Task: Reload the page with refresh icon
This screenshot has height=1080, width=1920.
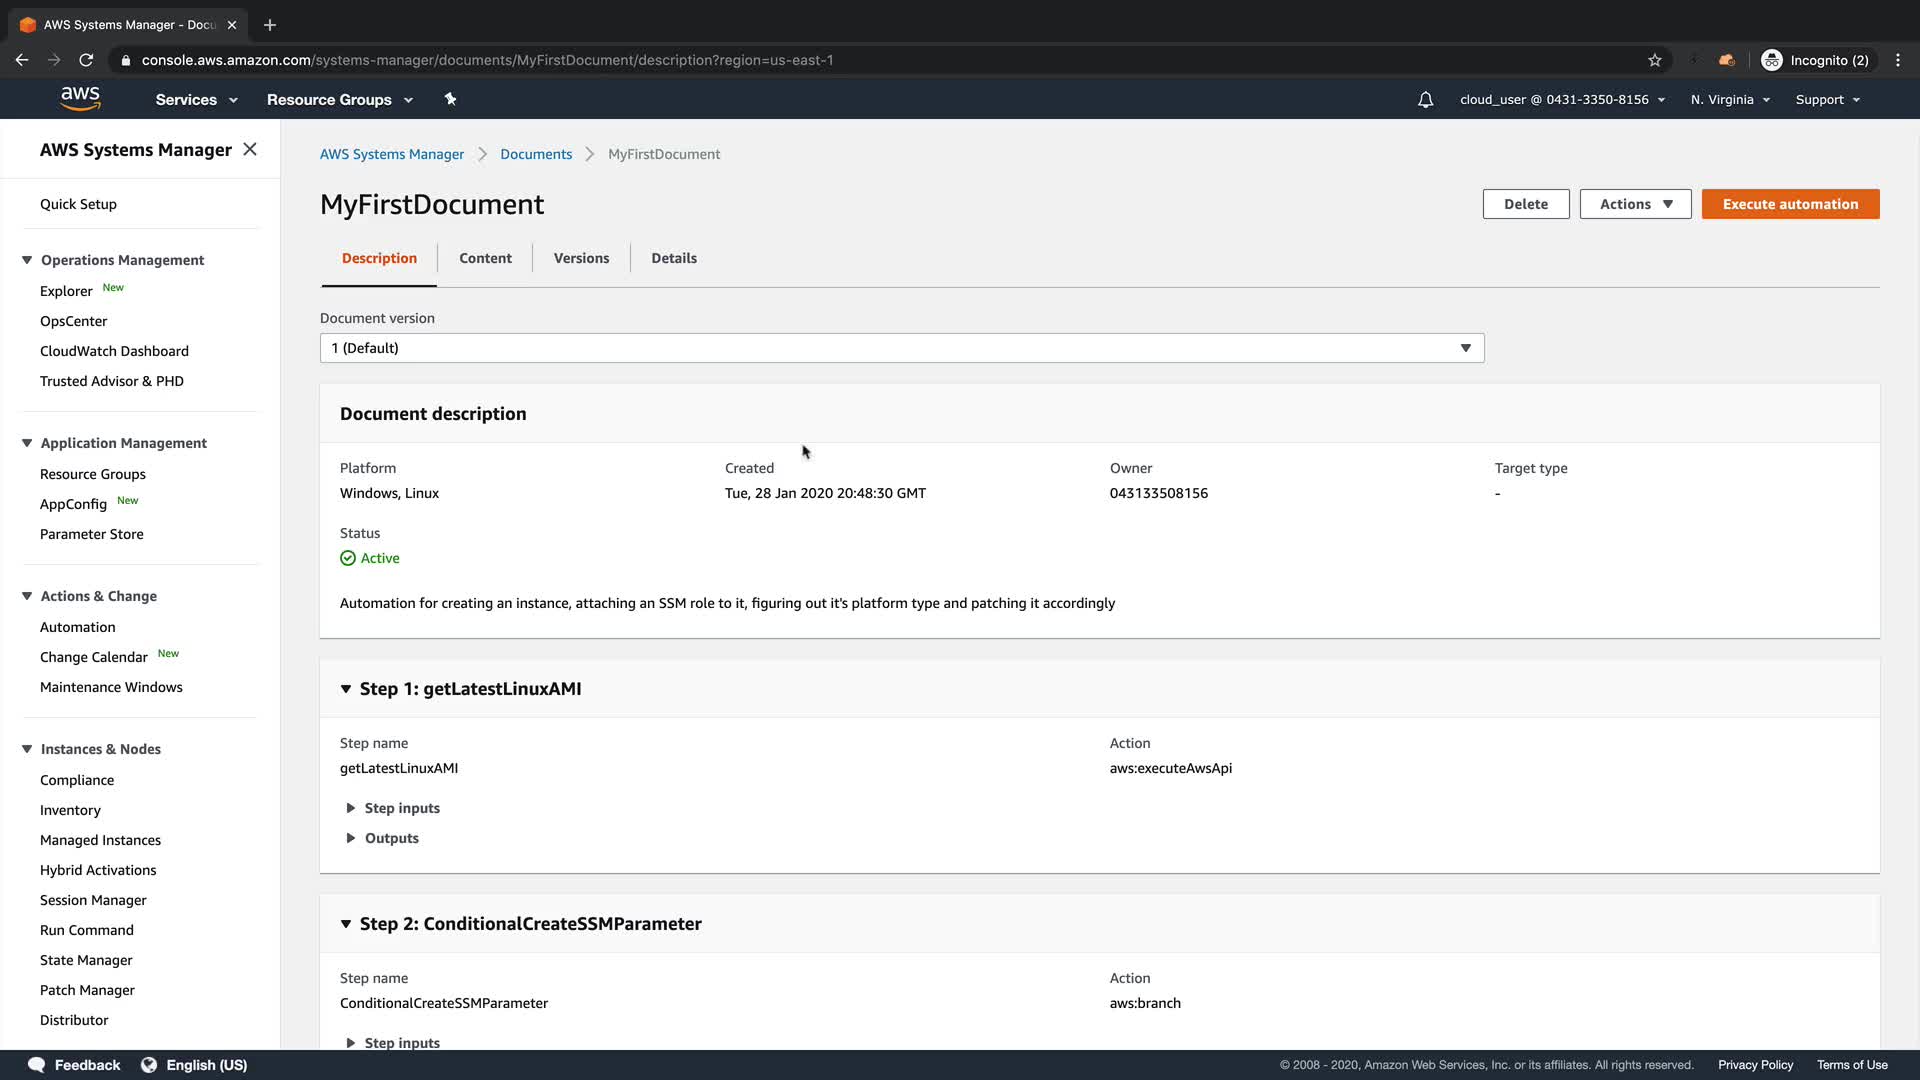Action: (x=86, y=60)
